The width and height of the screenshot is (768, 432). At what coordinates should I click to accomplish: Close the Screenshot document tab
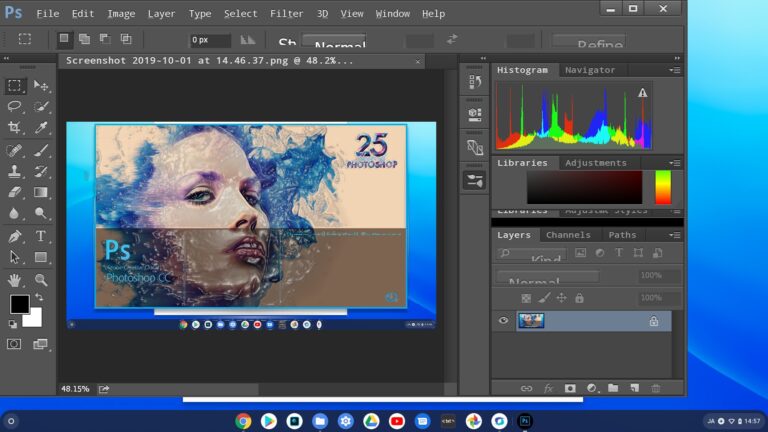[418, 61]
